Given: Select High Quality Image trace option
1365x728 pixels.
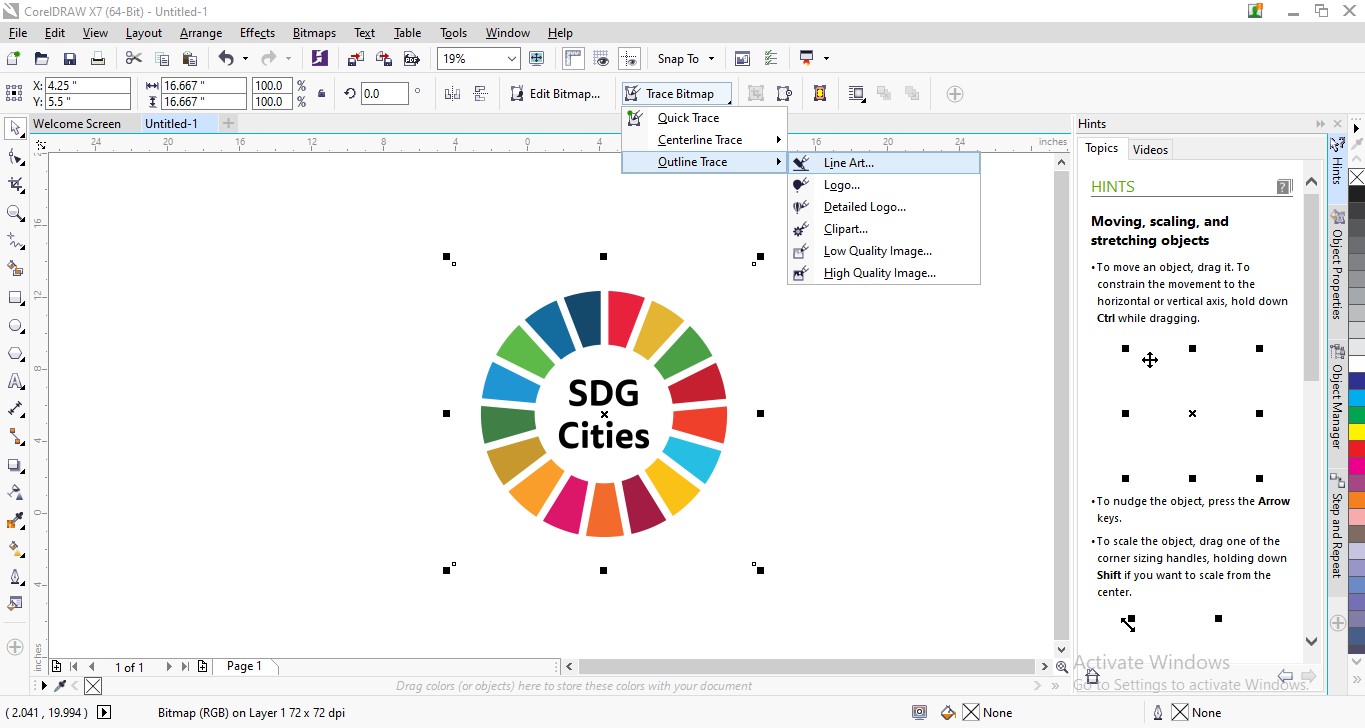Looking at the screenshot, I should 884,273.
